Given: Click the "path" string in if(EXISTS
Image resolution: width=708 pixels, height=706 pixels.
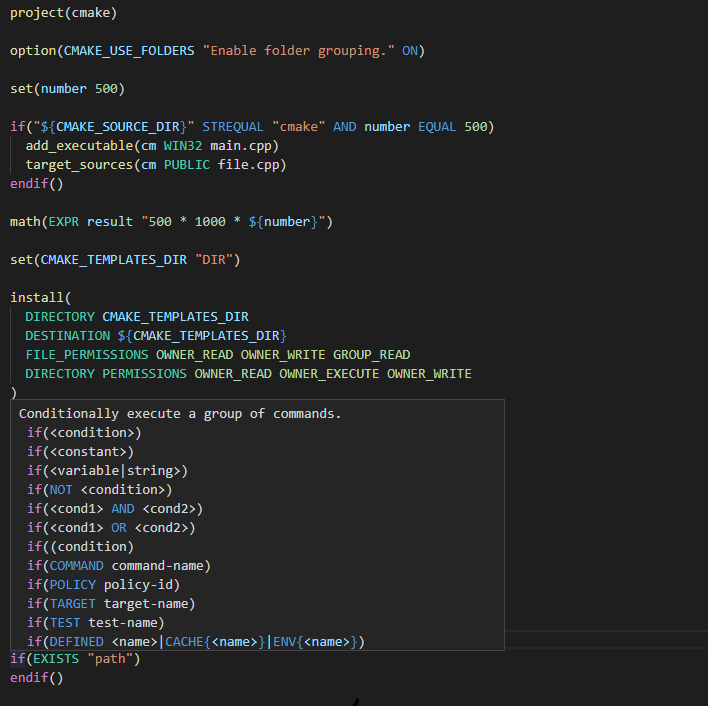Looking at the screenshot, I should (110, 659).
